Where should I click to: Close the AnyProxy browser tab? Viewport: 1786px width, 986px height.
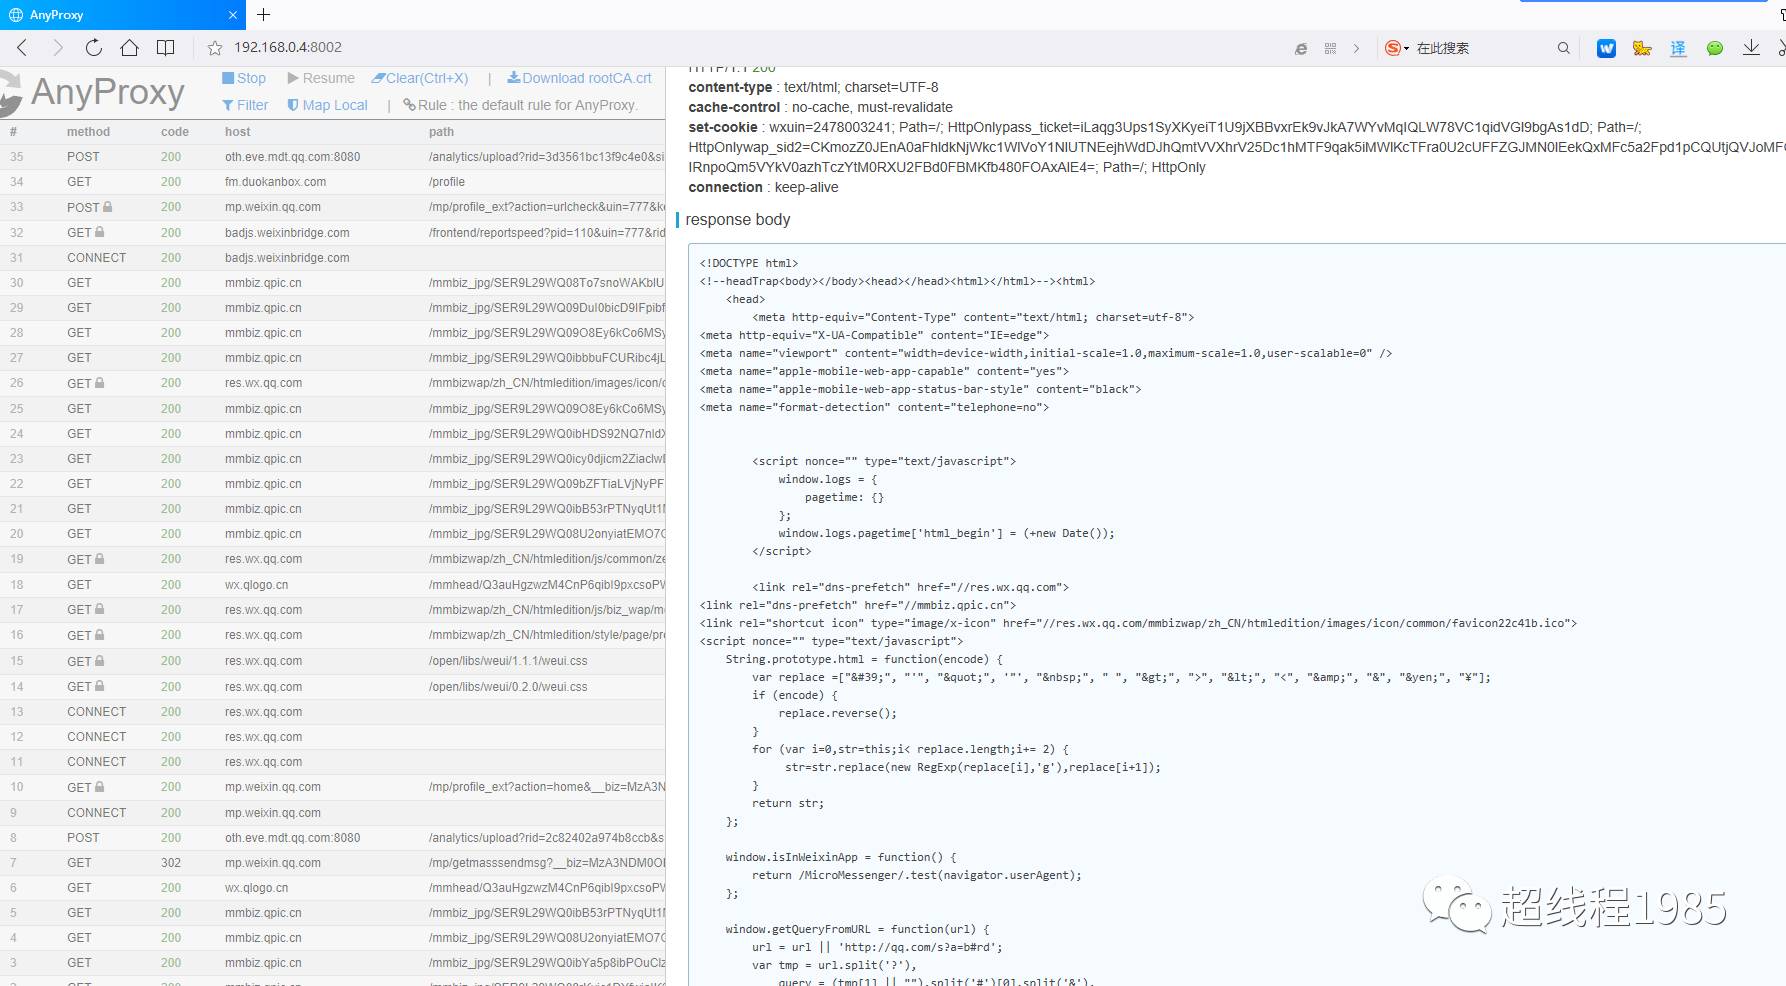(233, 15)
